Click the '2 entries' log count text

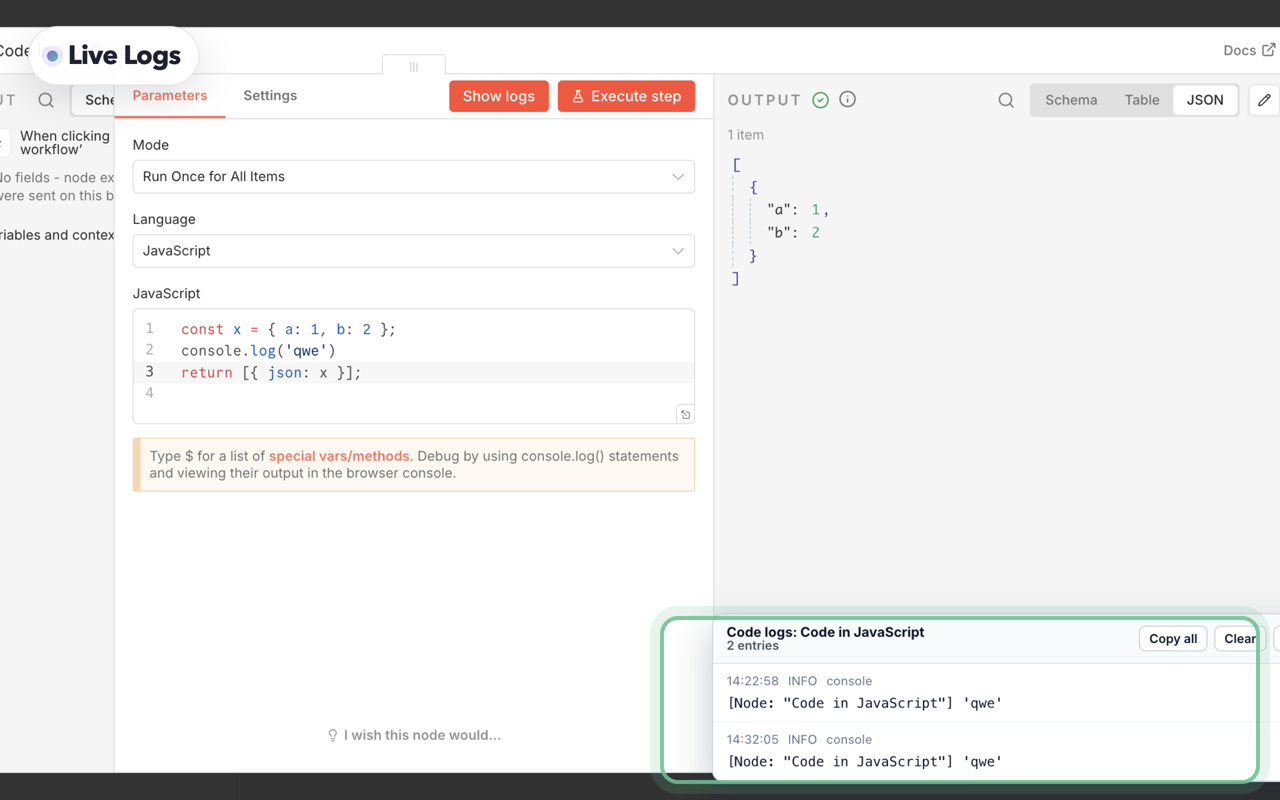(x=752, y=646)
